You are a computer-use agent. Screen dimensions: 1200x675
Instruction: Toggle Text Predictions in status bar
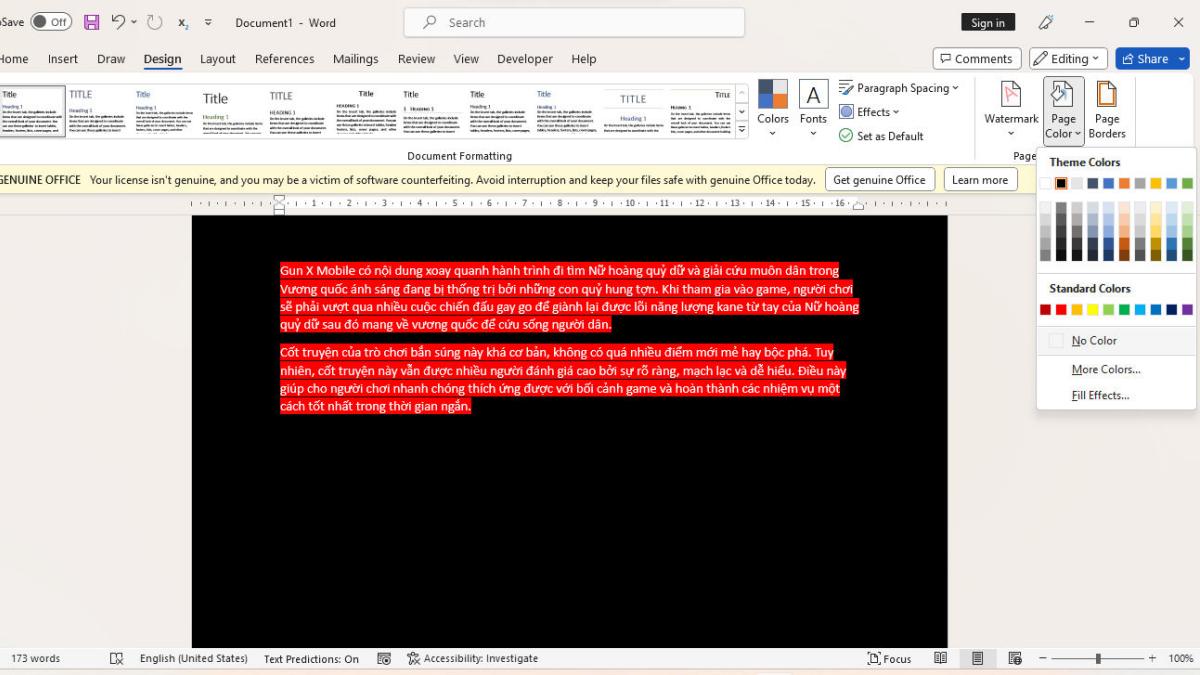pyautogui.click(x=311, y=659)
